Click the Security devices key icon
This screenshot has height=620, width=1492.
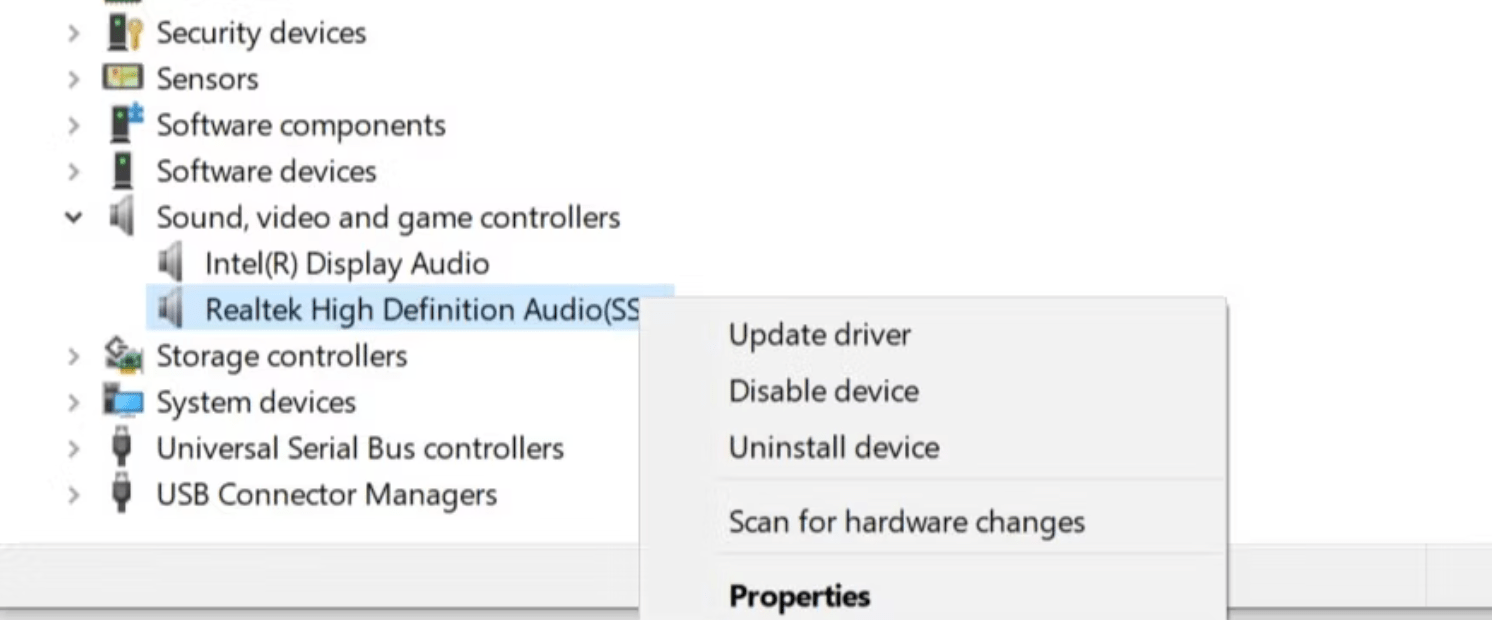pyautogui.click(x=122, y=32)
